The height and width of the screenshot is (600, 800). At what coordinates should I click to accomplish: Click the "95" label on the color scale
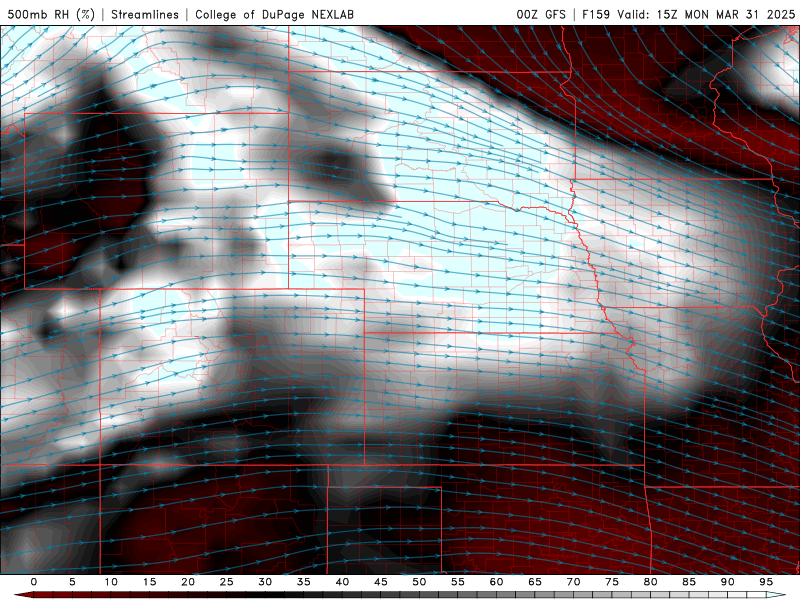pos(766,582)
